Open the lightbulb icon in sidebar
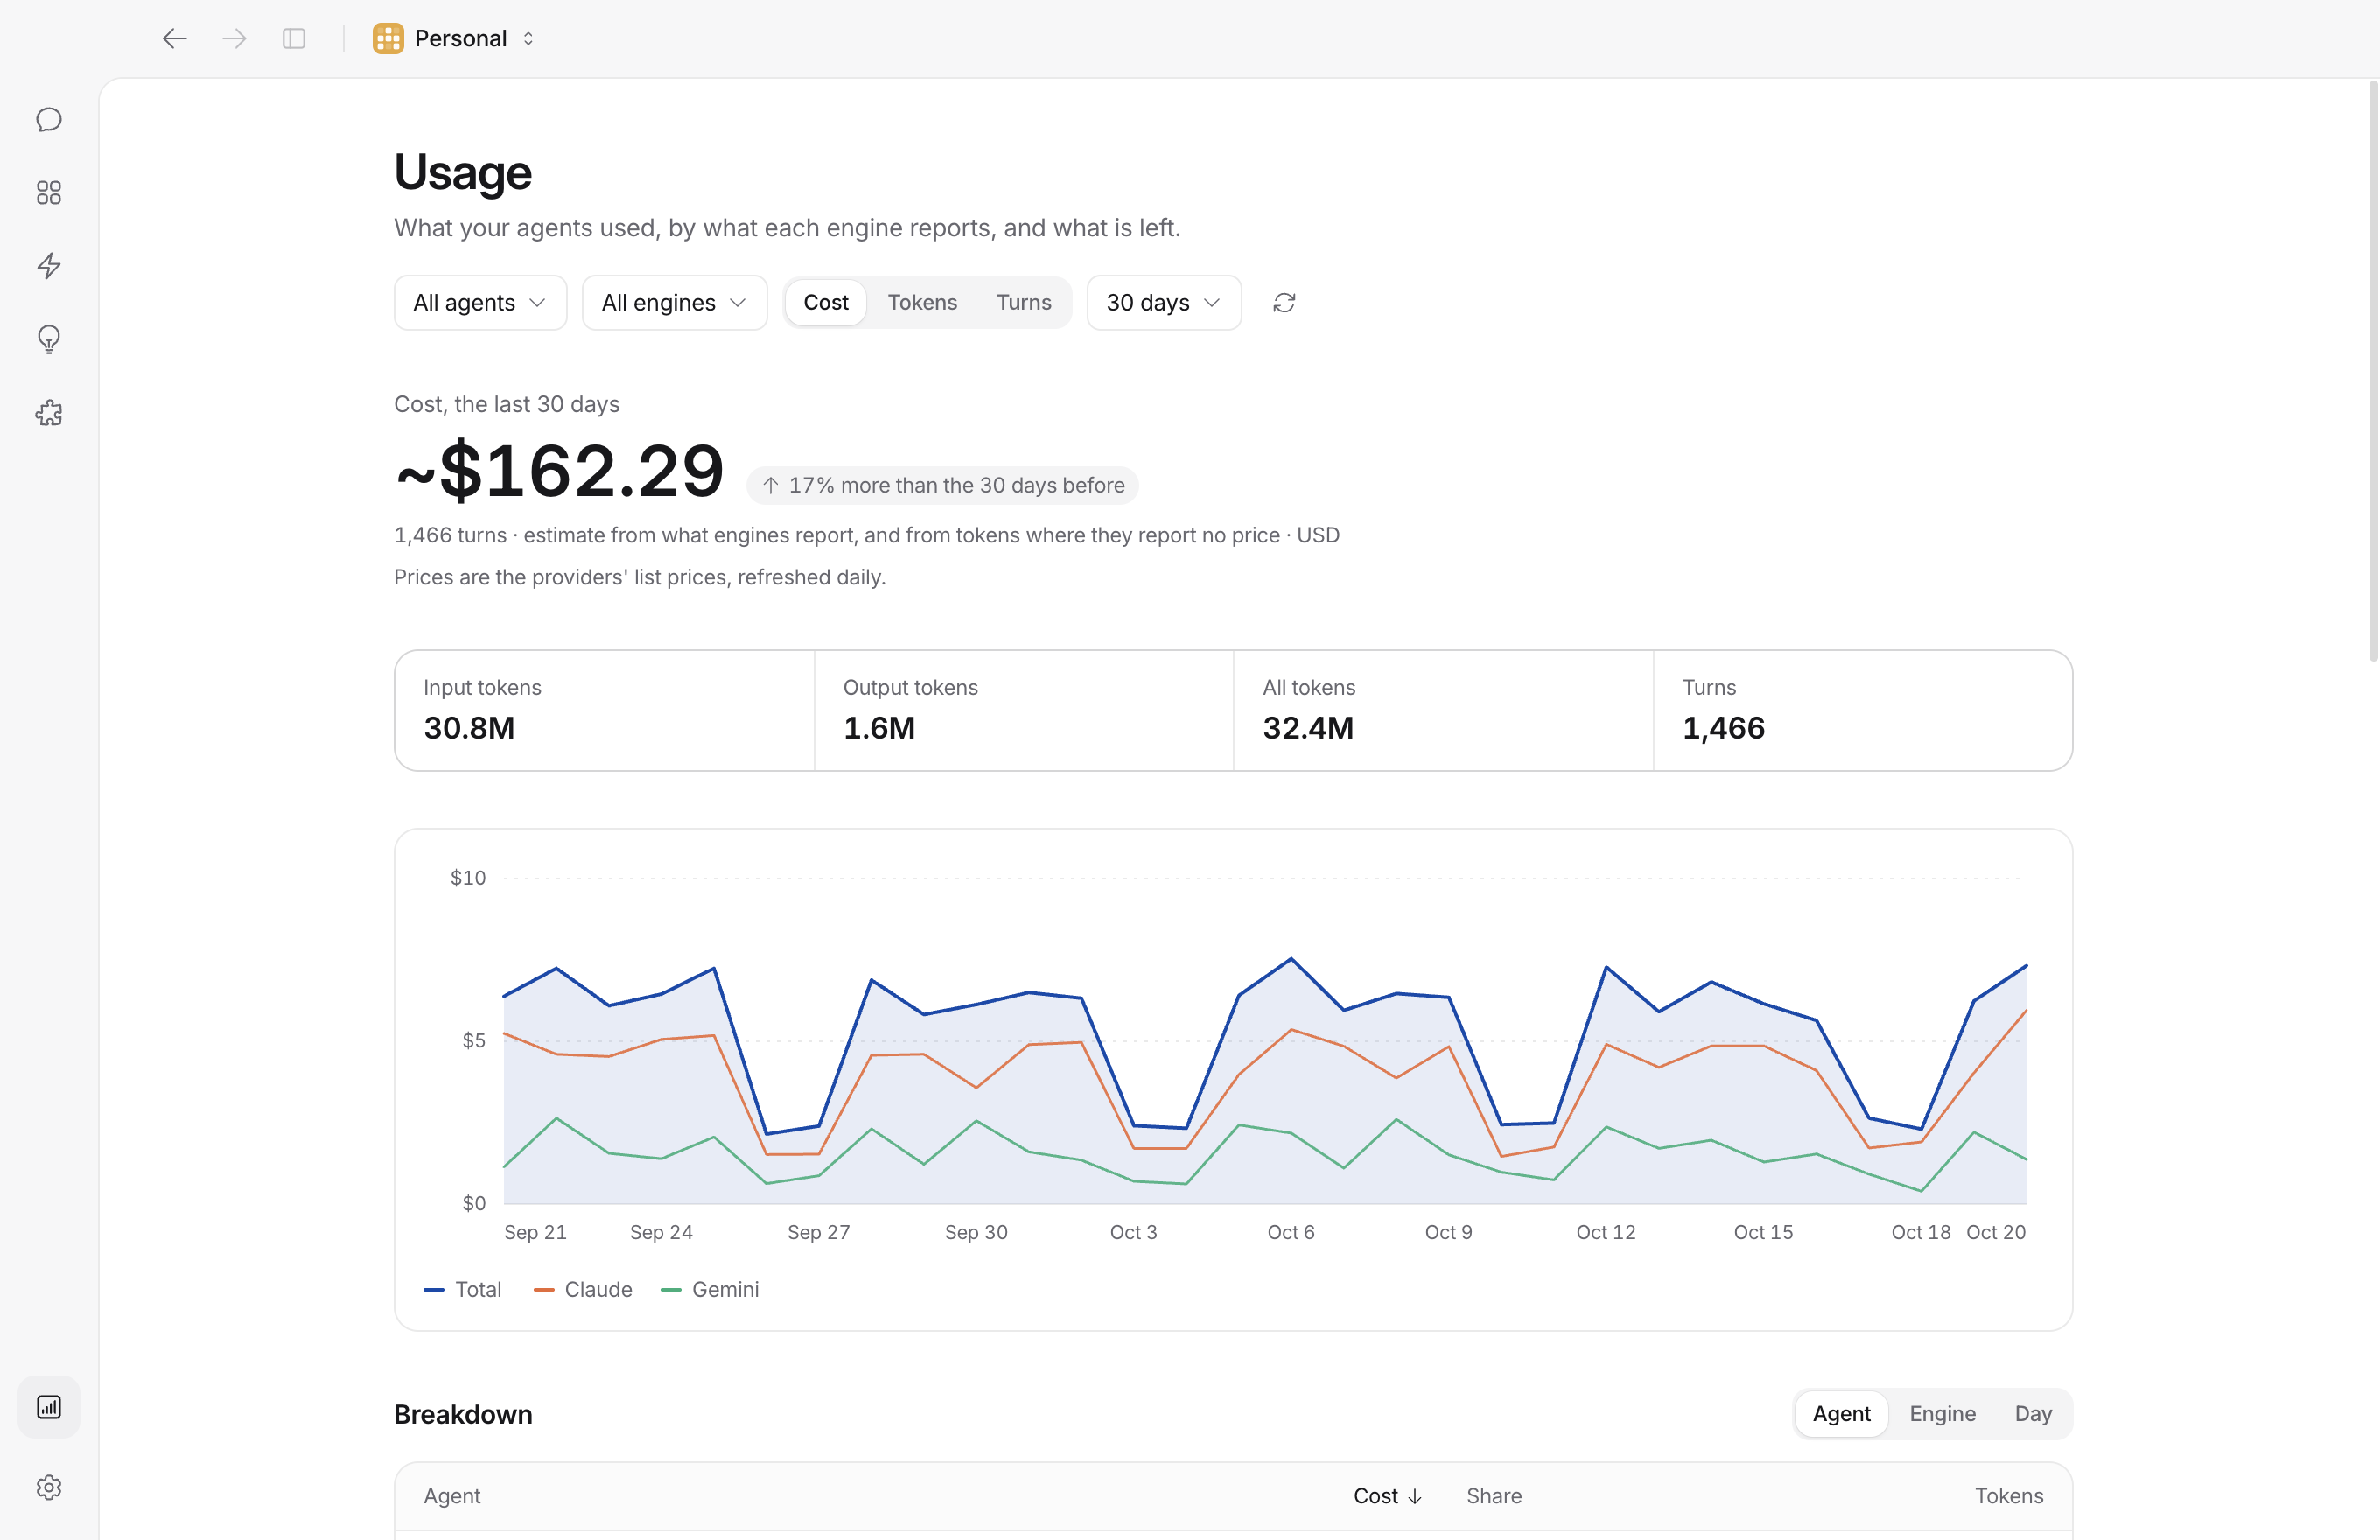The width and height of the screenshot is (2380, 1540). point(49,340)
